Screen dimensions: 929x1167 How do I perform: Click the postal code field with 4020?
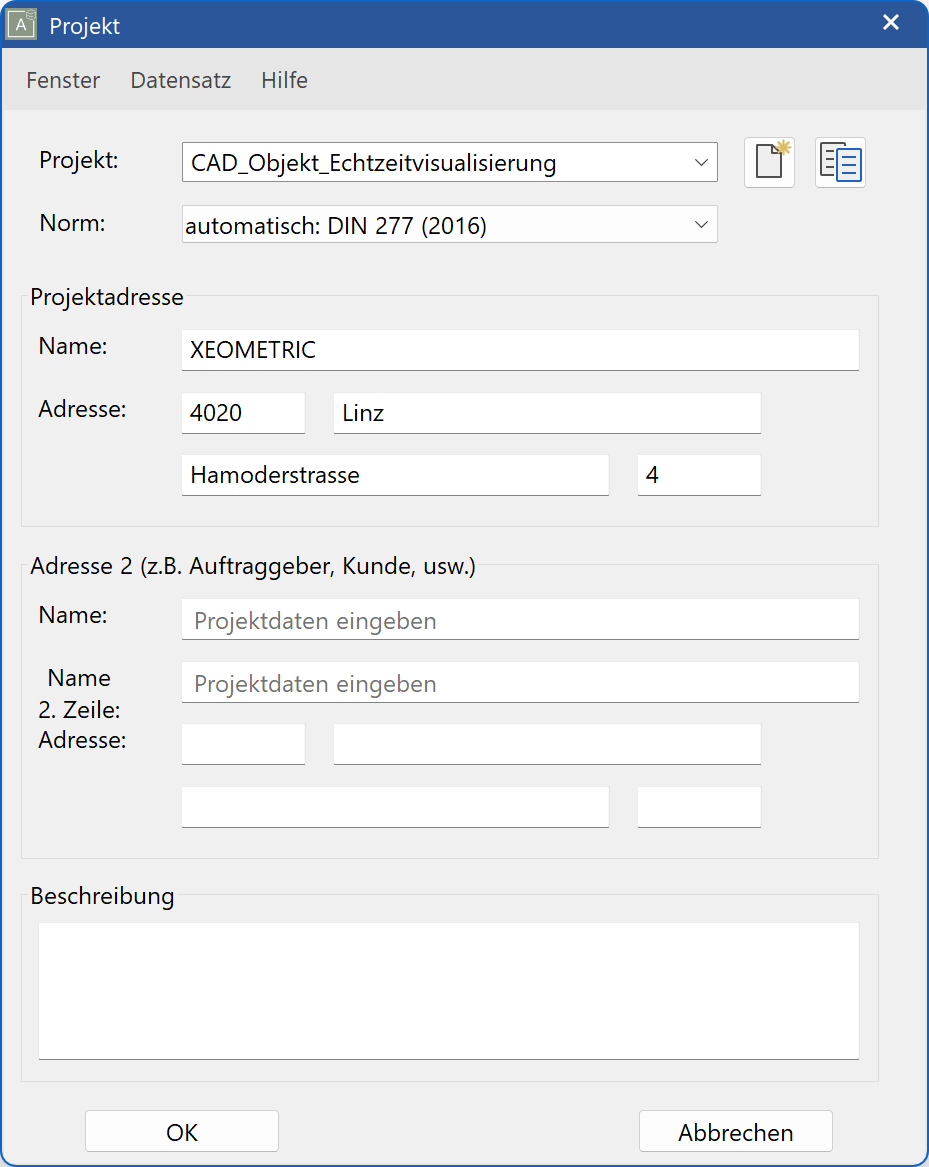pos(243,413)
